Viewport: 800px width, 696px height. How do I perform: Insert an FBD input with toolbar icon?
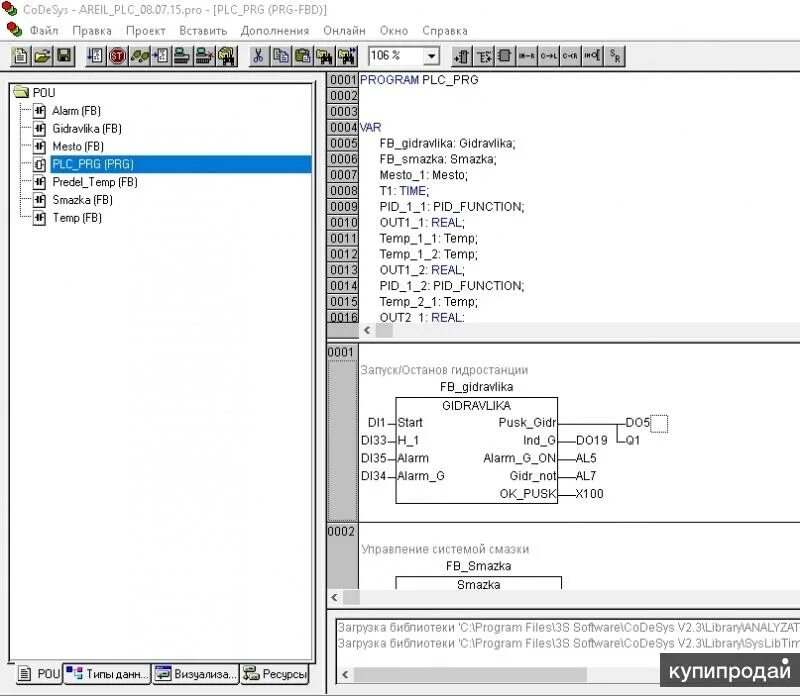click(x=462, y=56)
